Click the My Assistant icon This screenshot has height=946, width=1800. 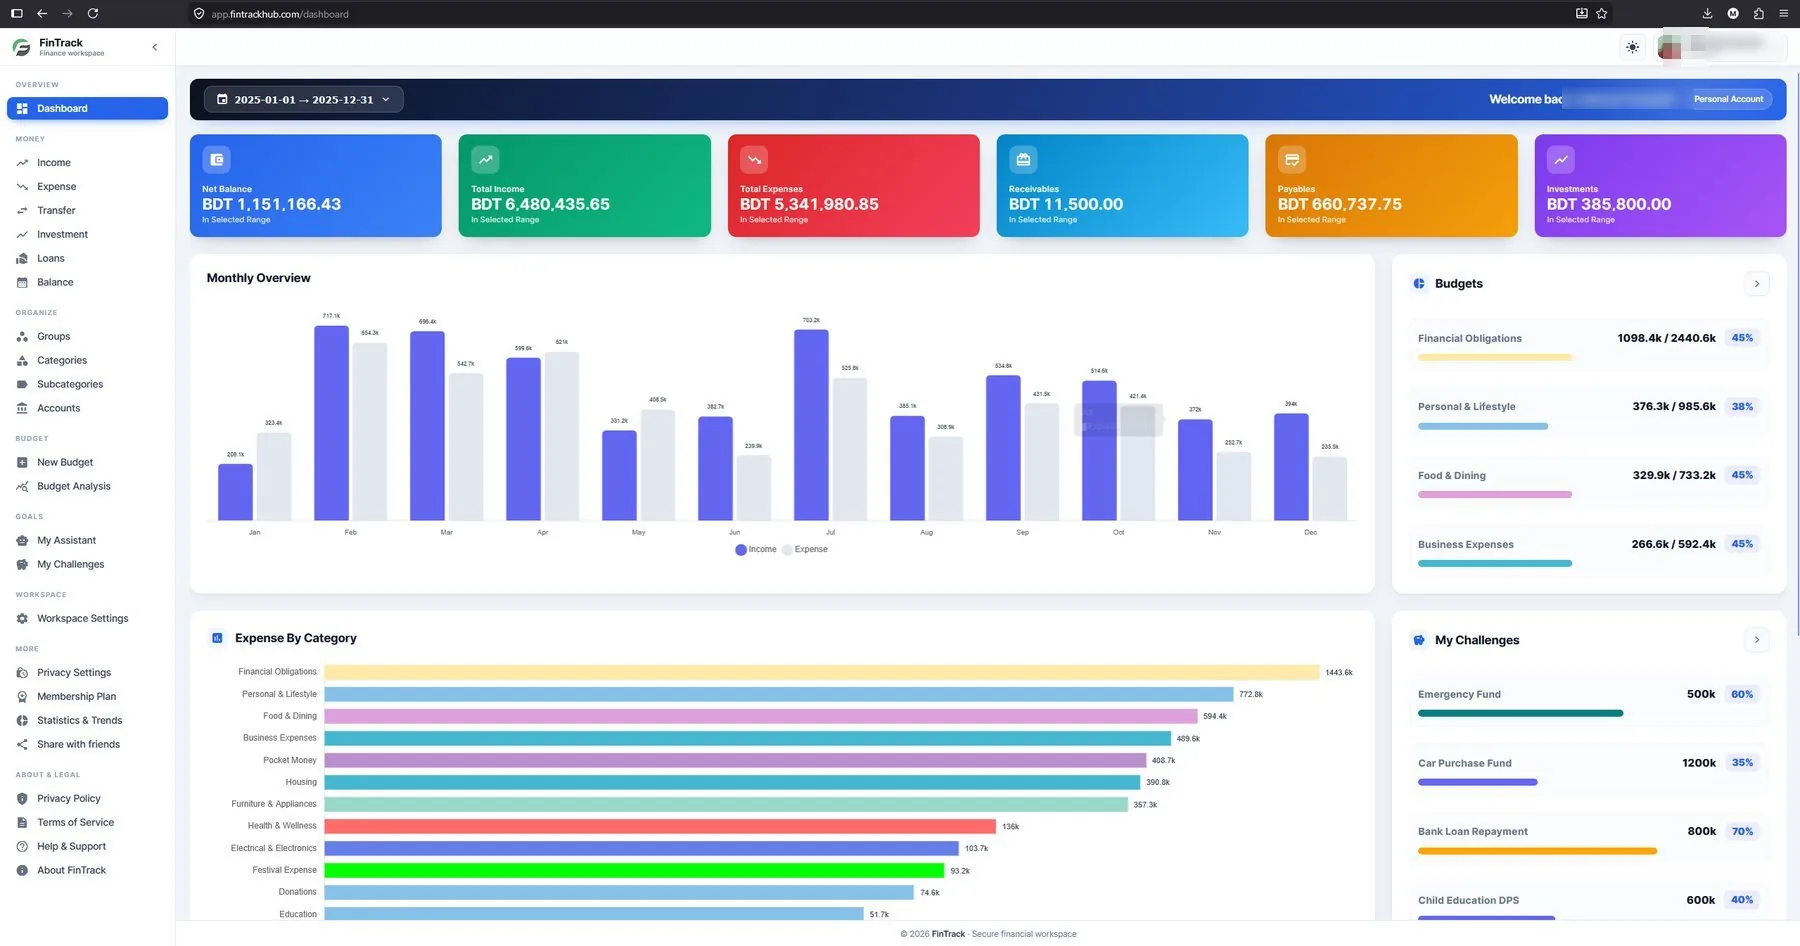(22, 540)
